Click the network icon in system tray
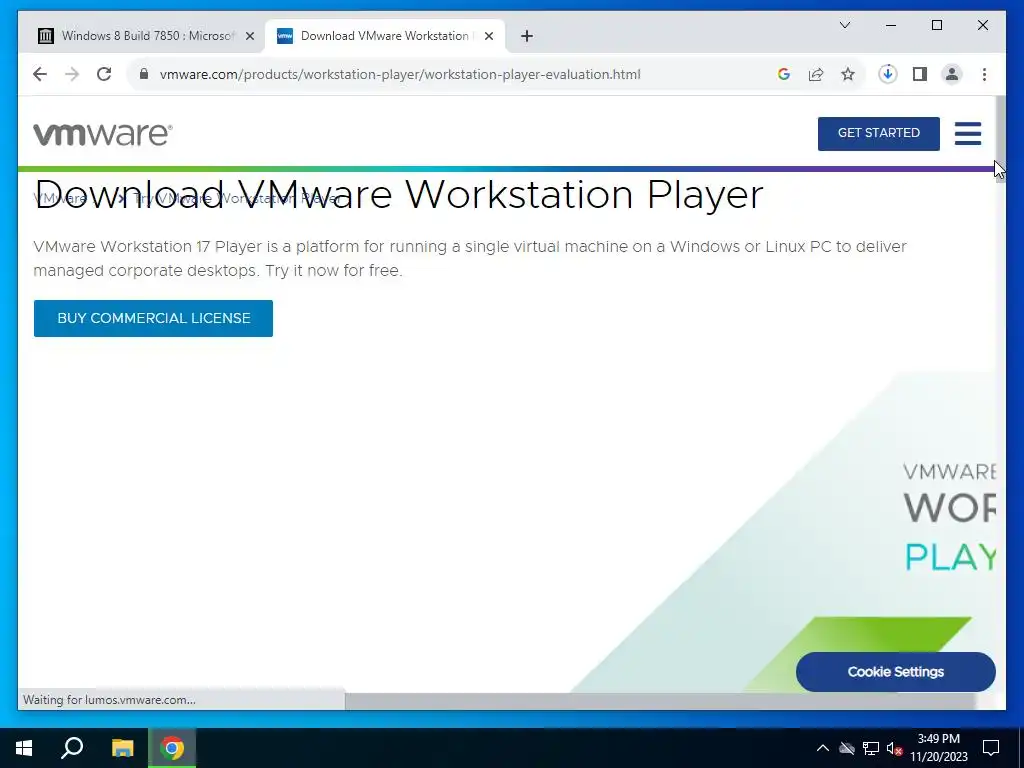This screenshot has height=768, width=1024. 871,748
